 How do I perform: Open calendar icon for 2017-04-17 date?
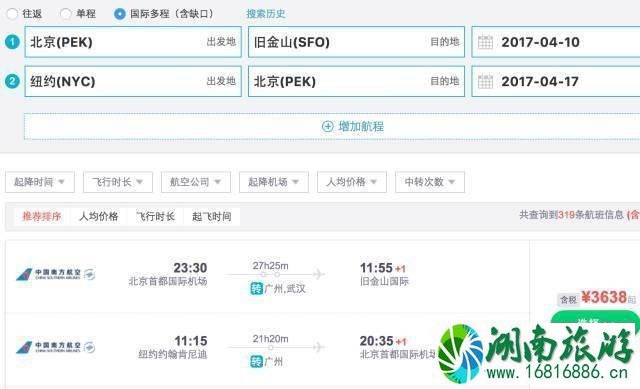(485, 81)
